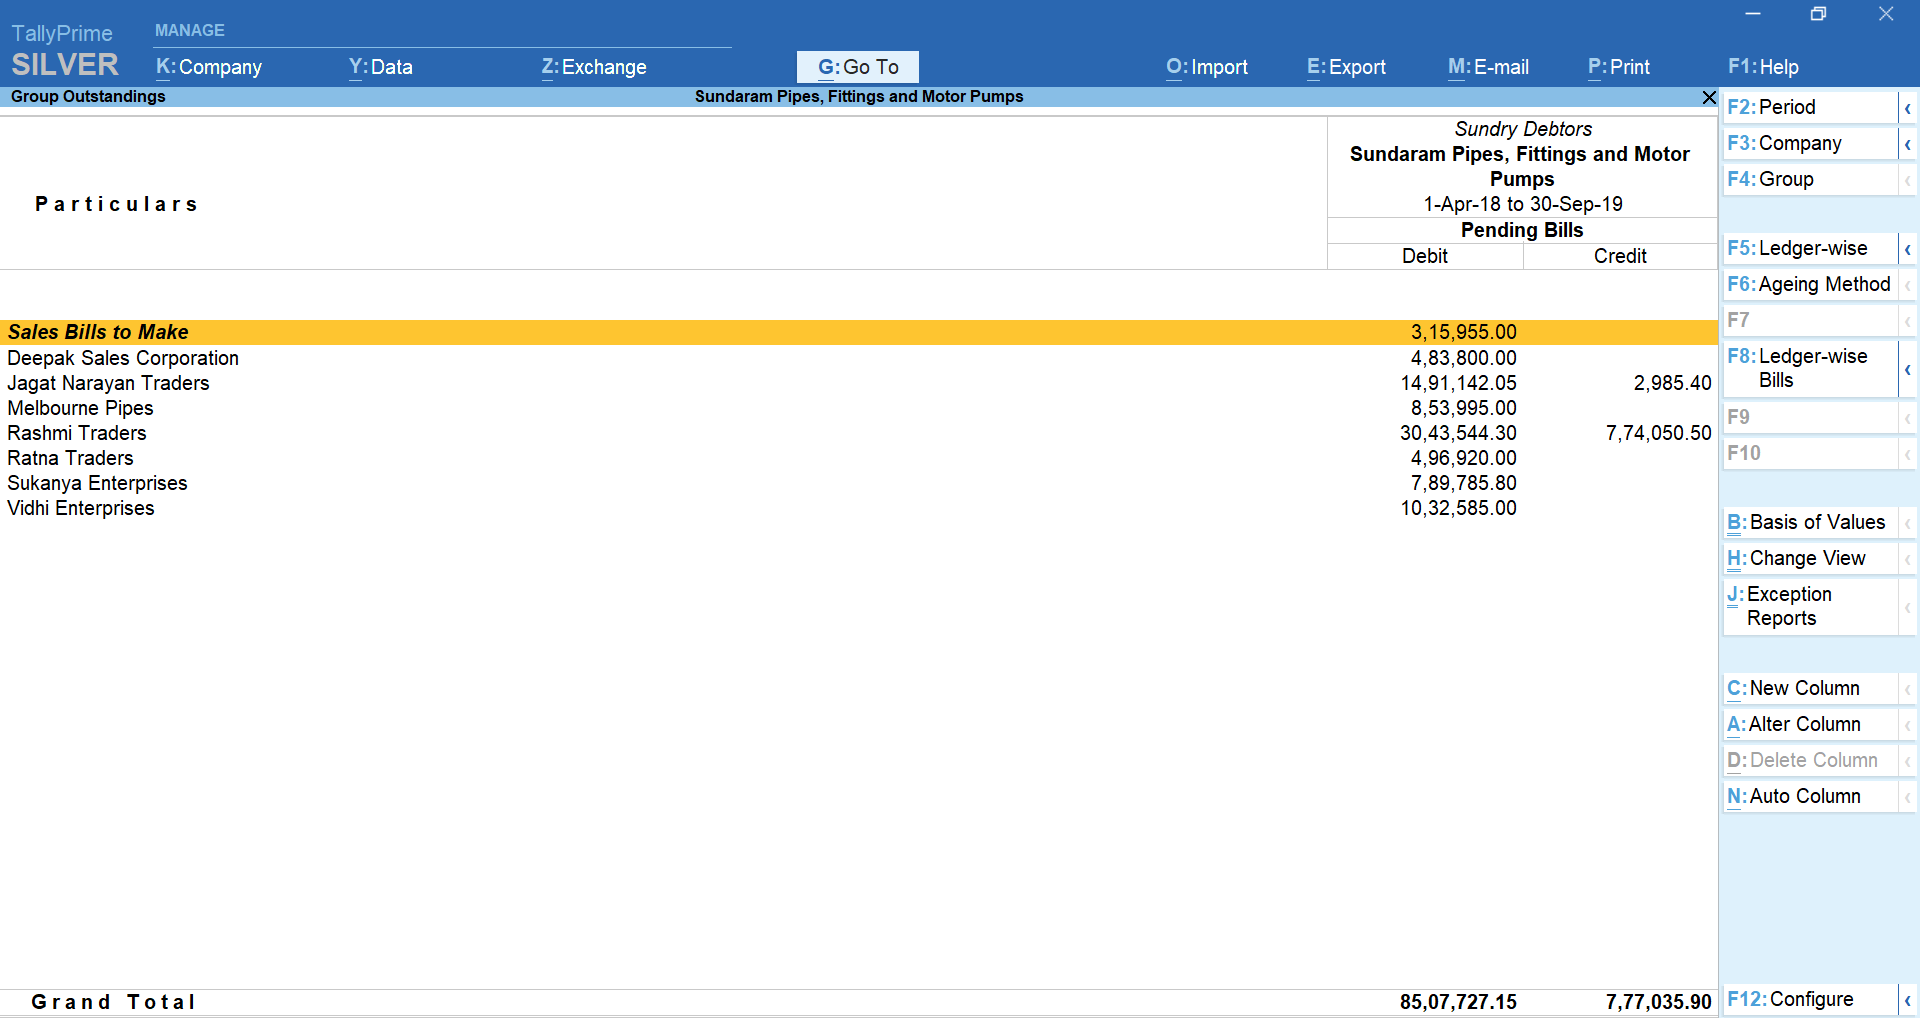Screen dimensions: 1920x1018
Task: Expand the Ledger-wise Bills chevron
Action: [x=1908, y=368]
